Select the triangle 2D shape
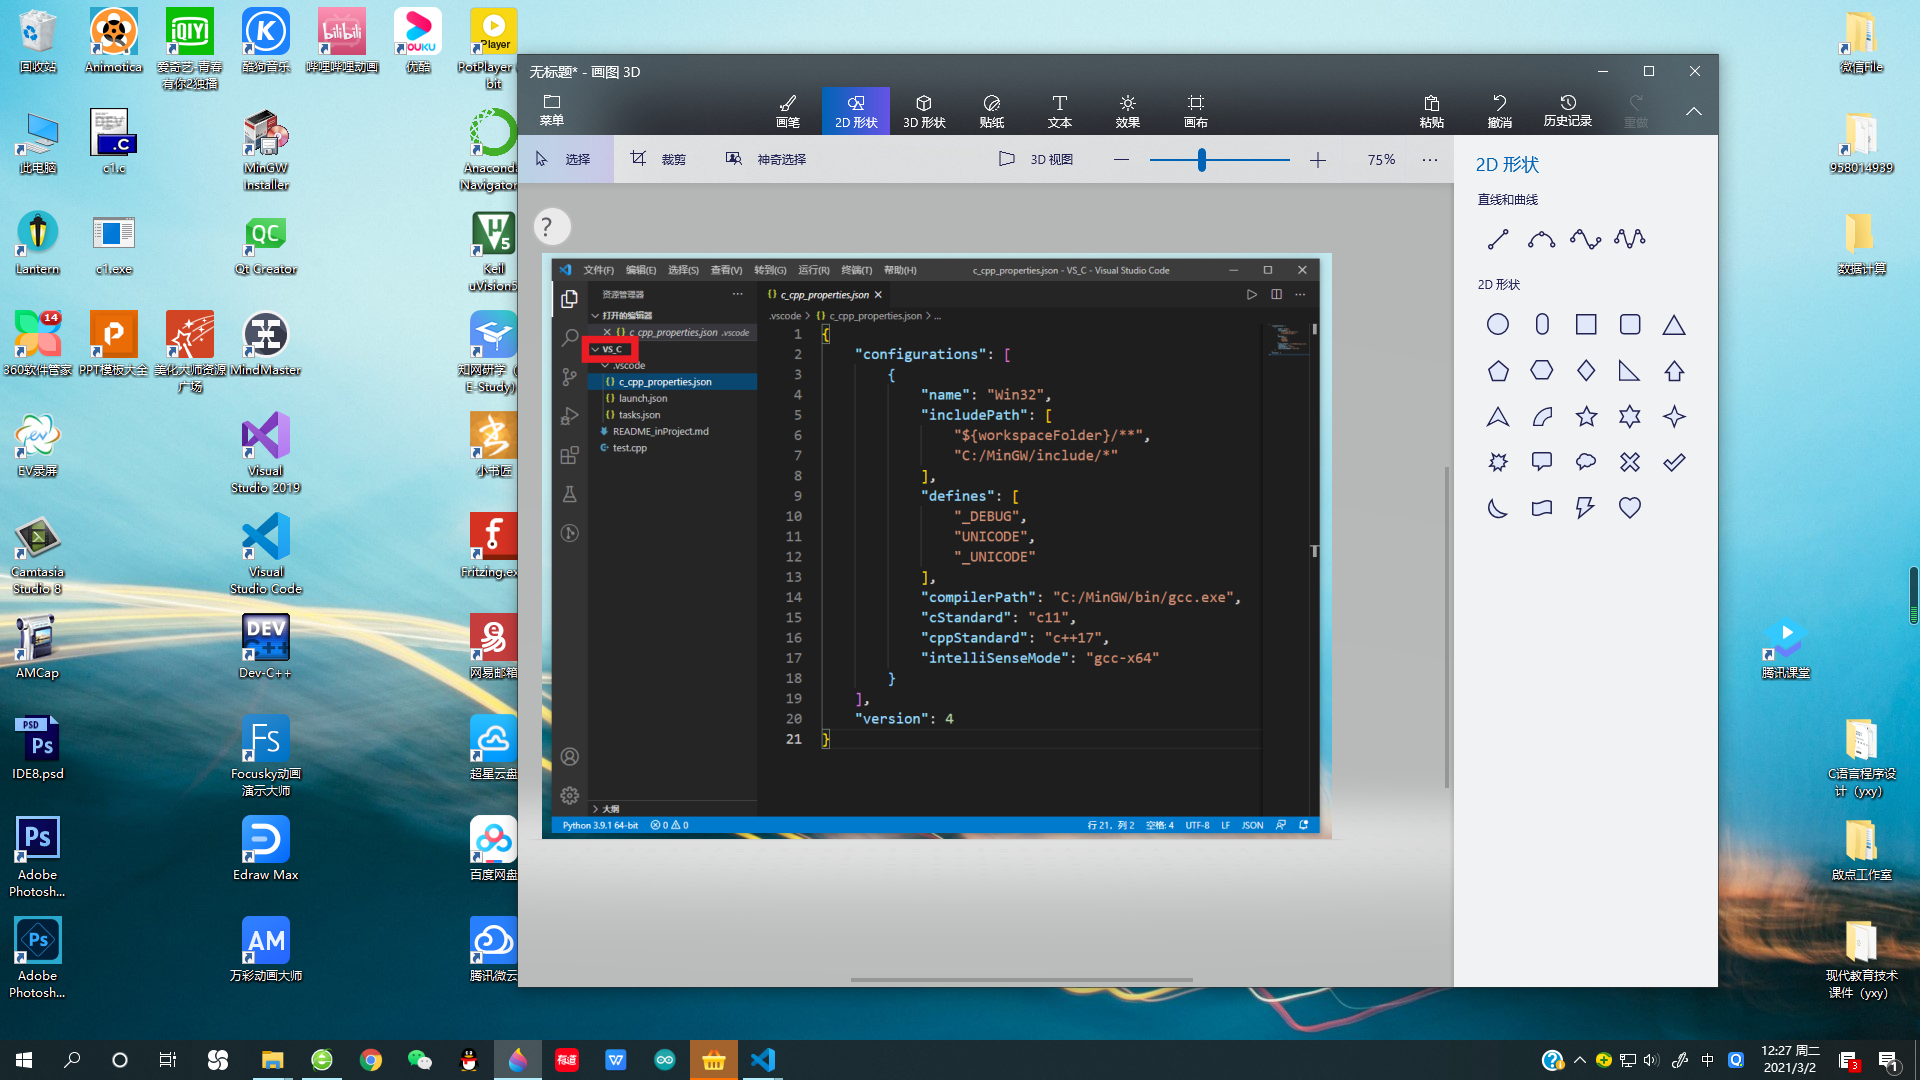 1674,324
